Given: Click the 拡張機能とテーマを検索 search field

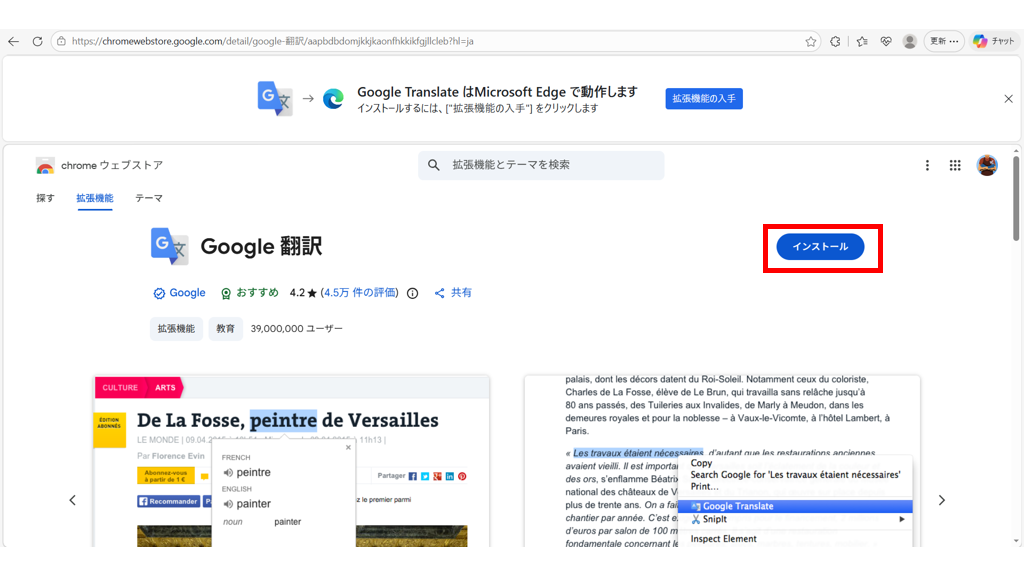Looking at the screenshot, I should pyautogui.click(x=541, y=165).
